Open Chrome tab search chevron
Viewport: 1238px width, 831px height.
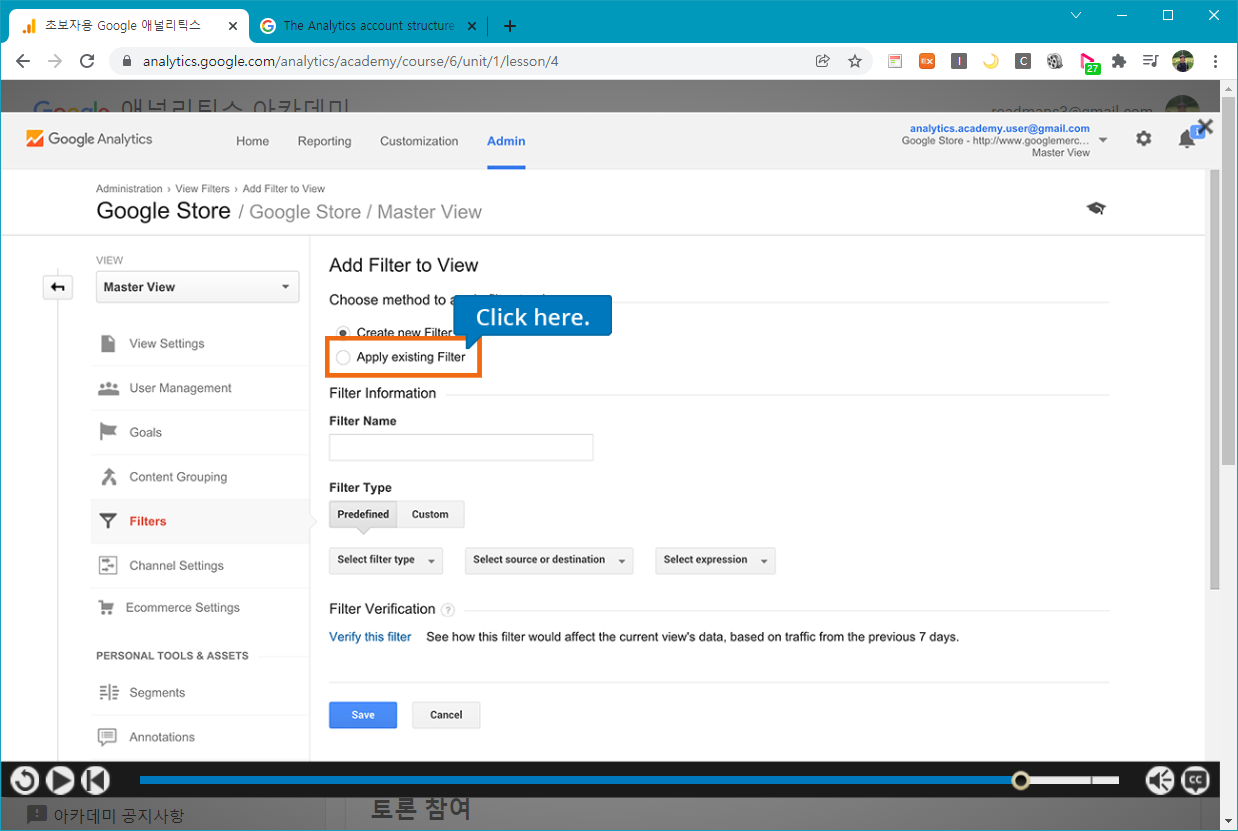click(1076, 15)
